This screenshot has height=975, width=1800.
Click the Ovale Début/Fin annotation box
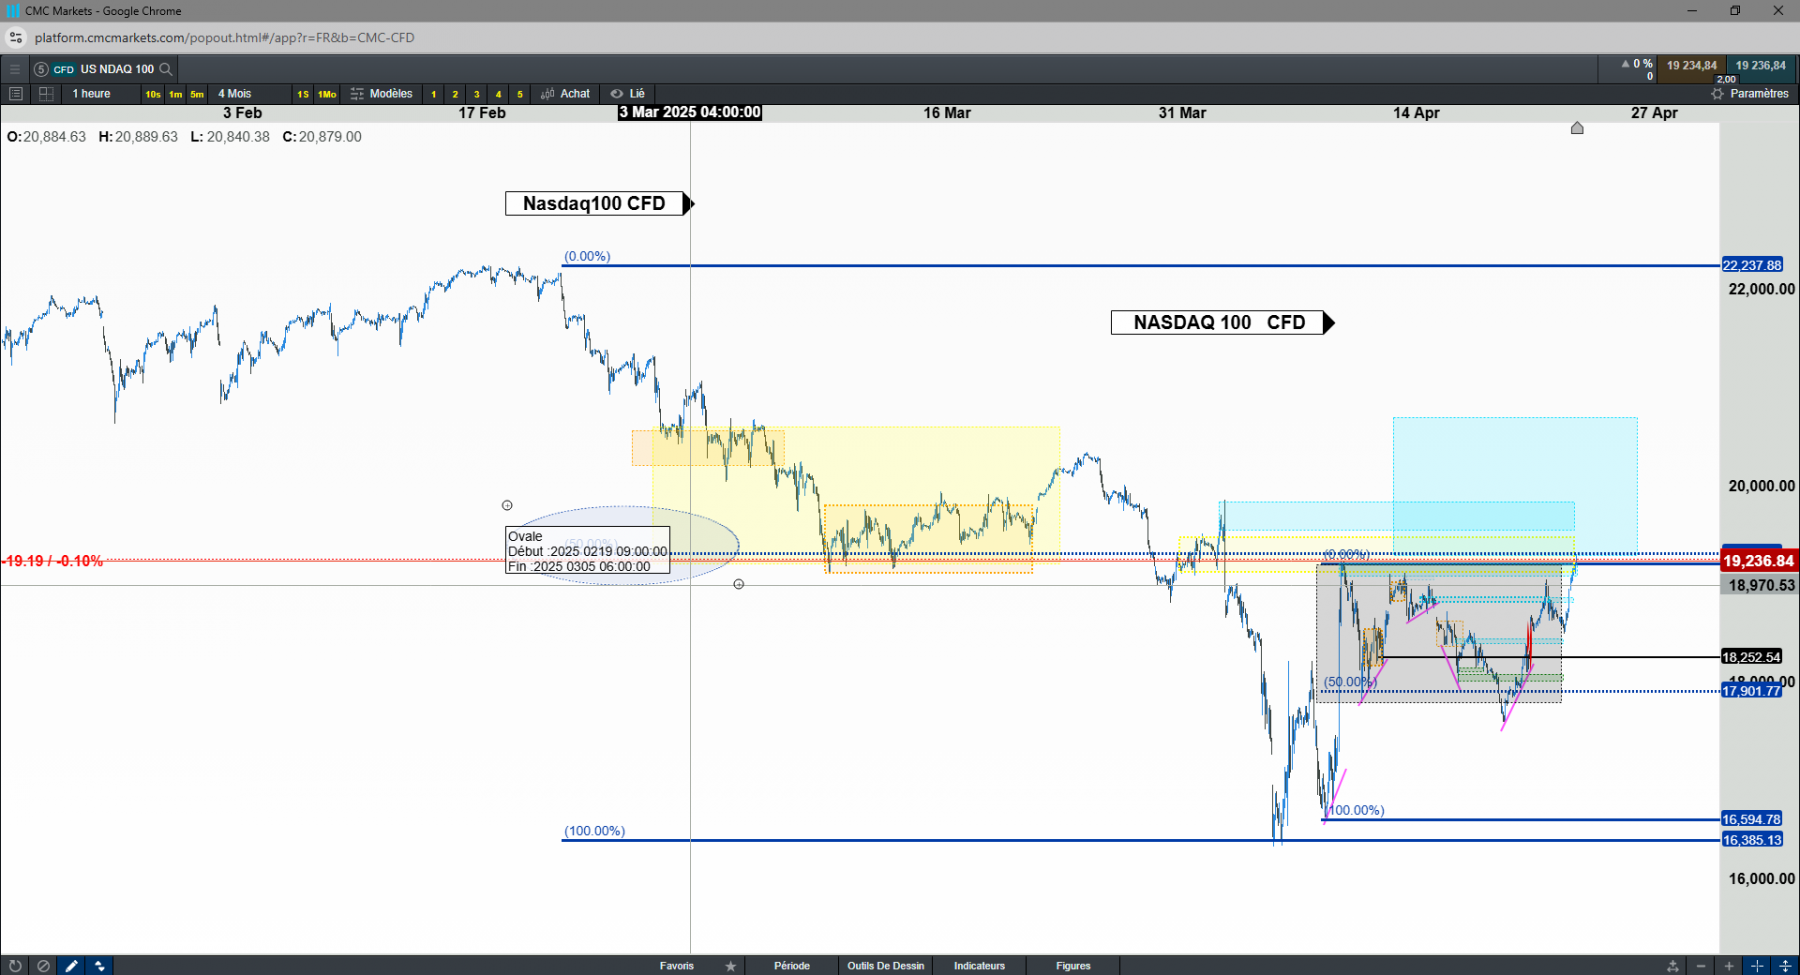point(588,552)
